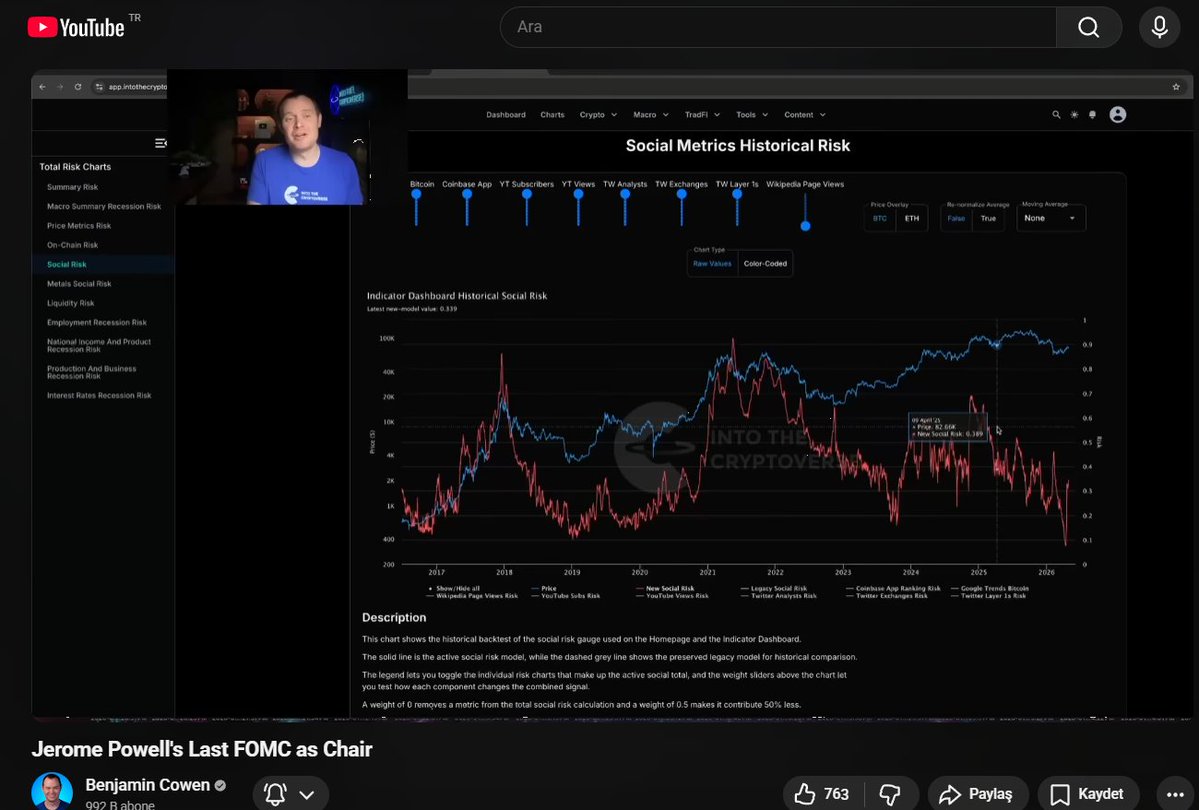Open subscription notification options chevron
1199x810 pixels.
coord(307,795)
